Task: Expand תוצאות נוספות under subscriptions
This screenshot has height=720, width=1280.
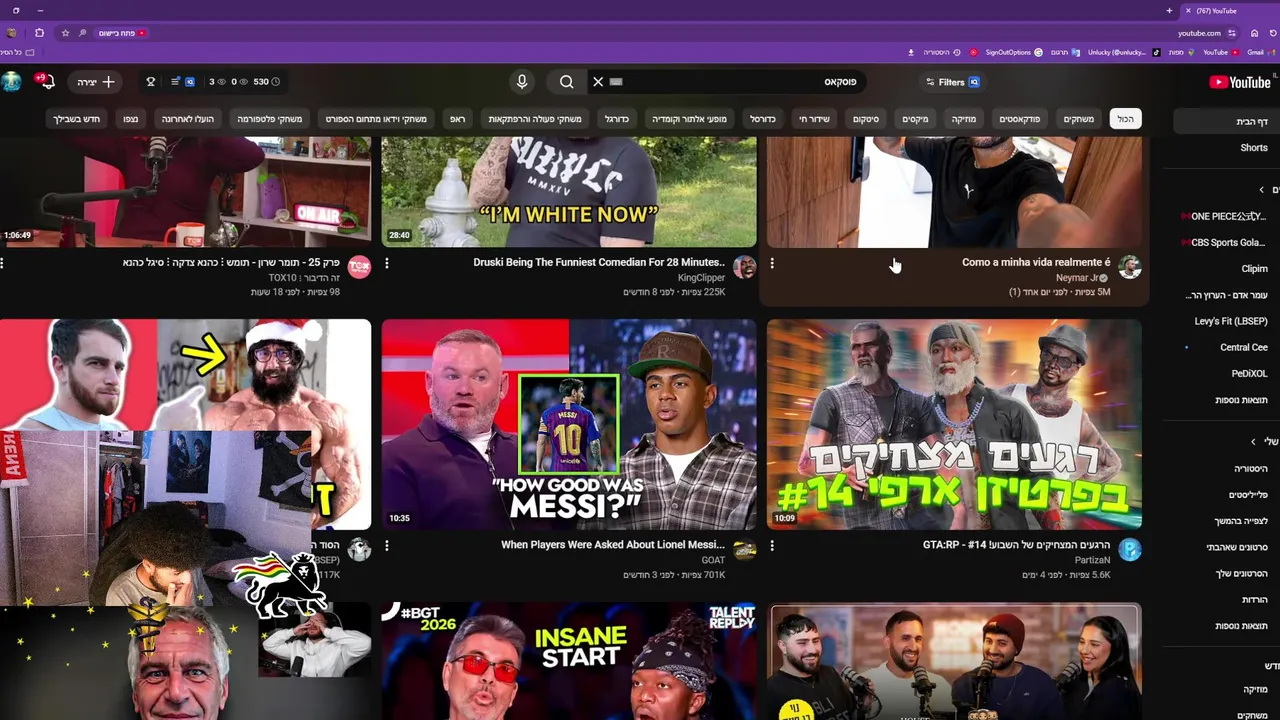Action: pyautogui.click(x=1241, y=400)
